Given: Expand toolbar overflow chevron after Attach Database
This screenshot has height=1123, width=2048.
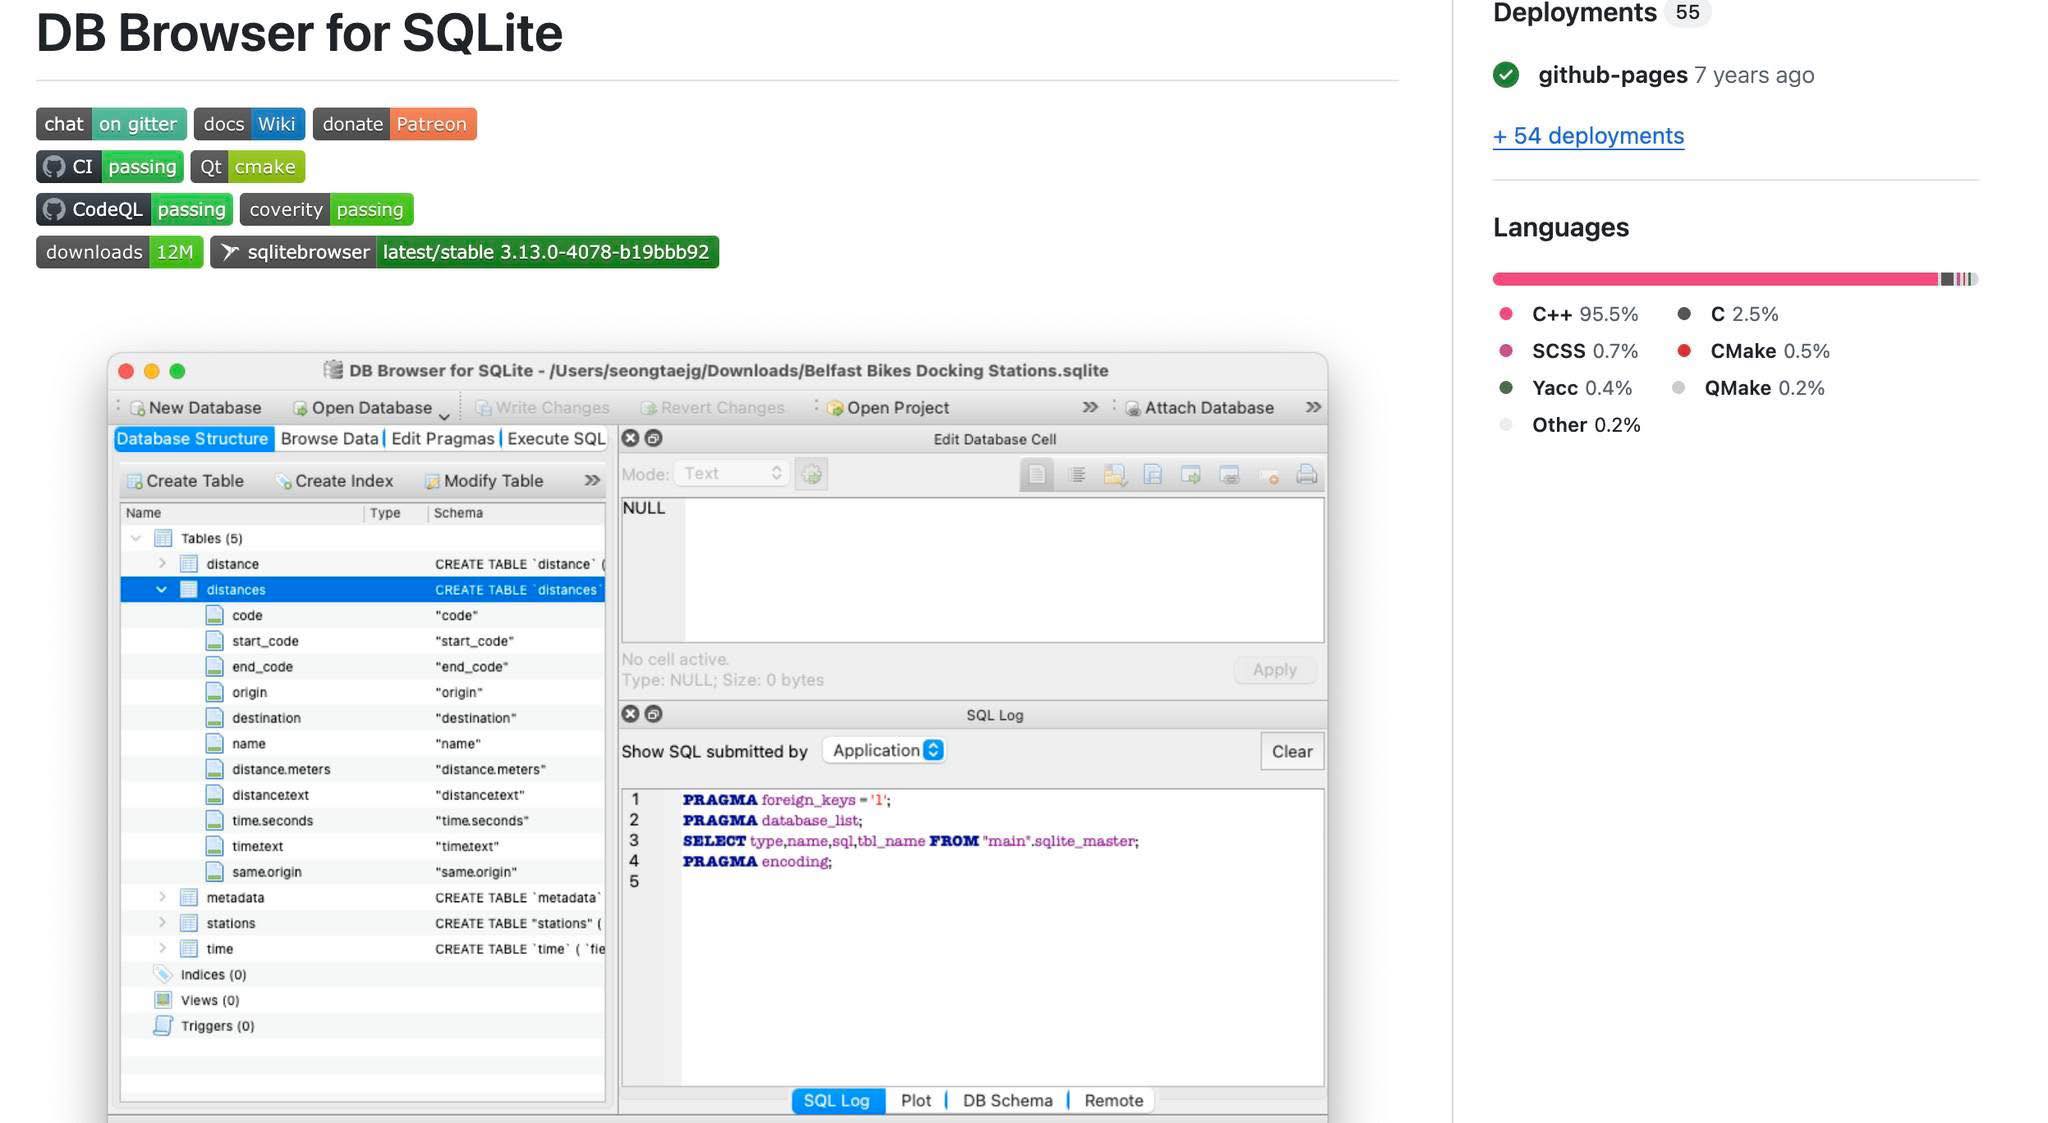Looking at the screenshot, I should pyautogui.click(x=1313, y=407).
